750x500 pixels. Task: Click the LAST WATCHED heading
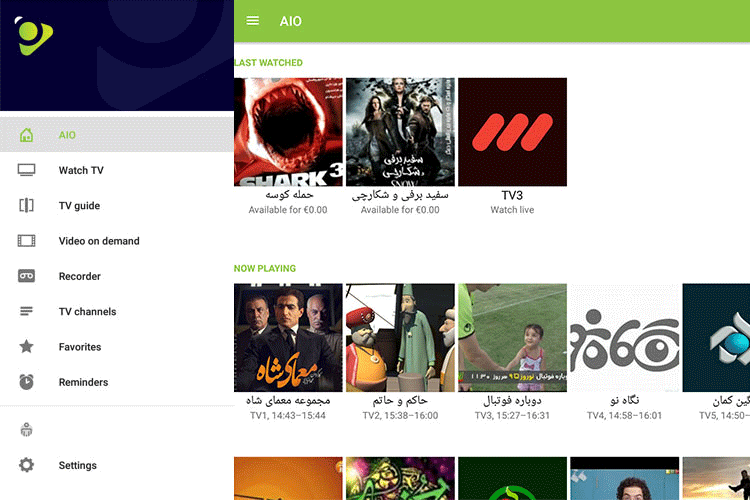268,63
